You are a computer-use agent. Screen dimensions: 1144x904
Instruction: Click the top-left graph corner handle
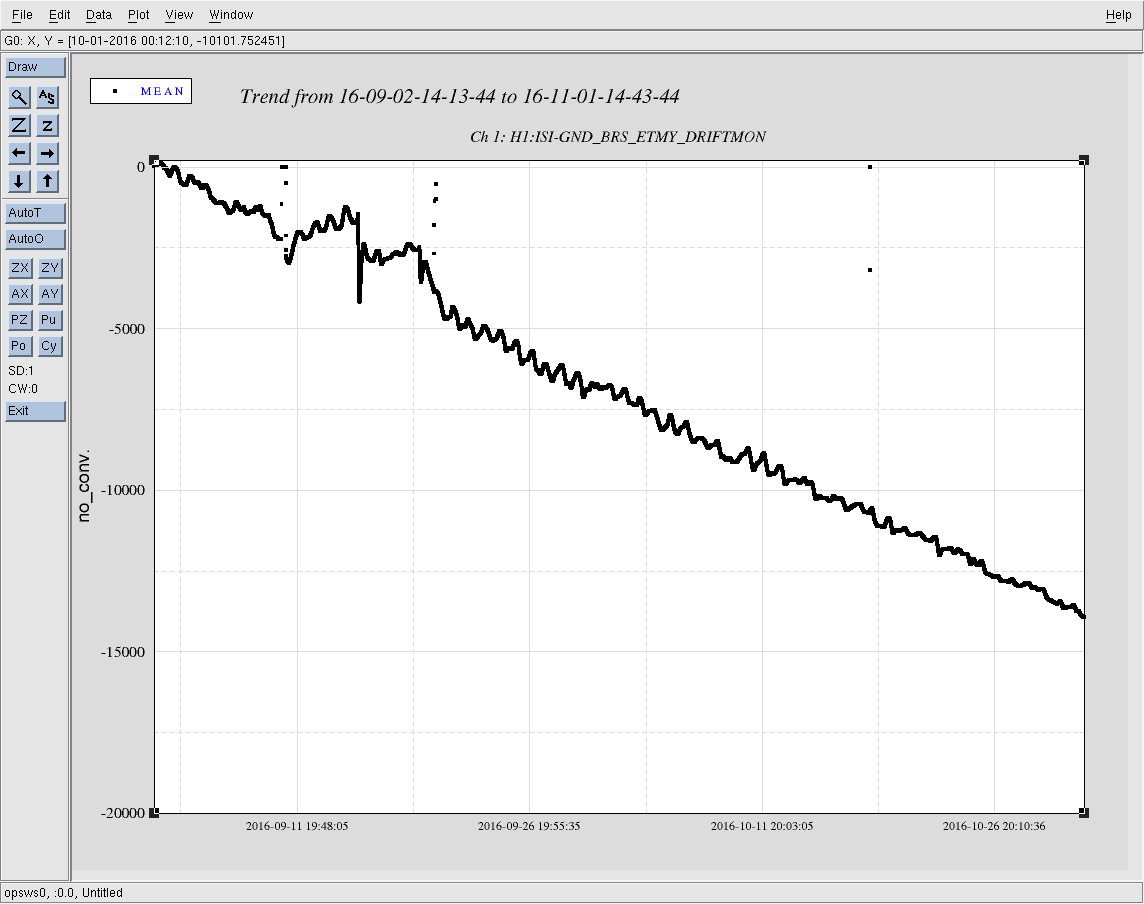pyautogui.click(x=154, y=160)
